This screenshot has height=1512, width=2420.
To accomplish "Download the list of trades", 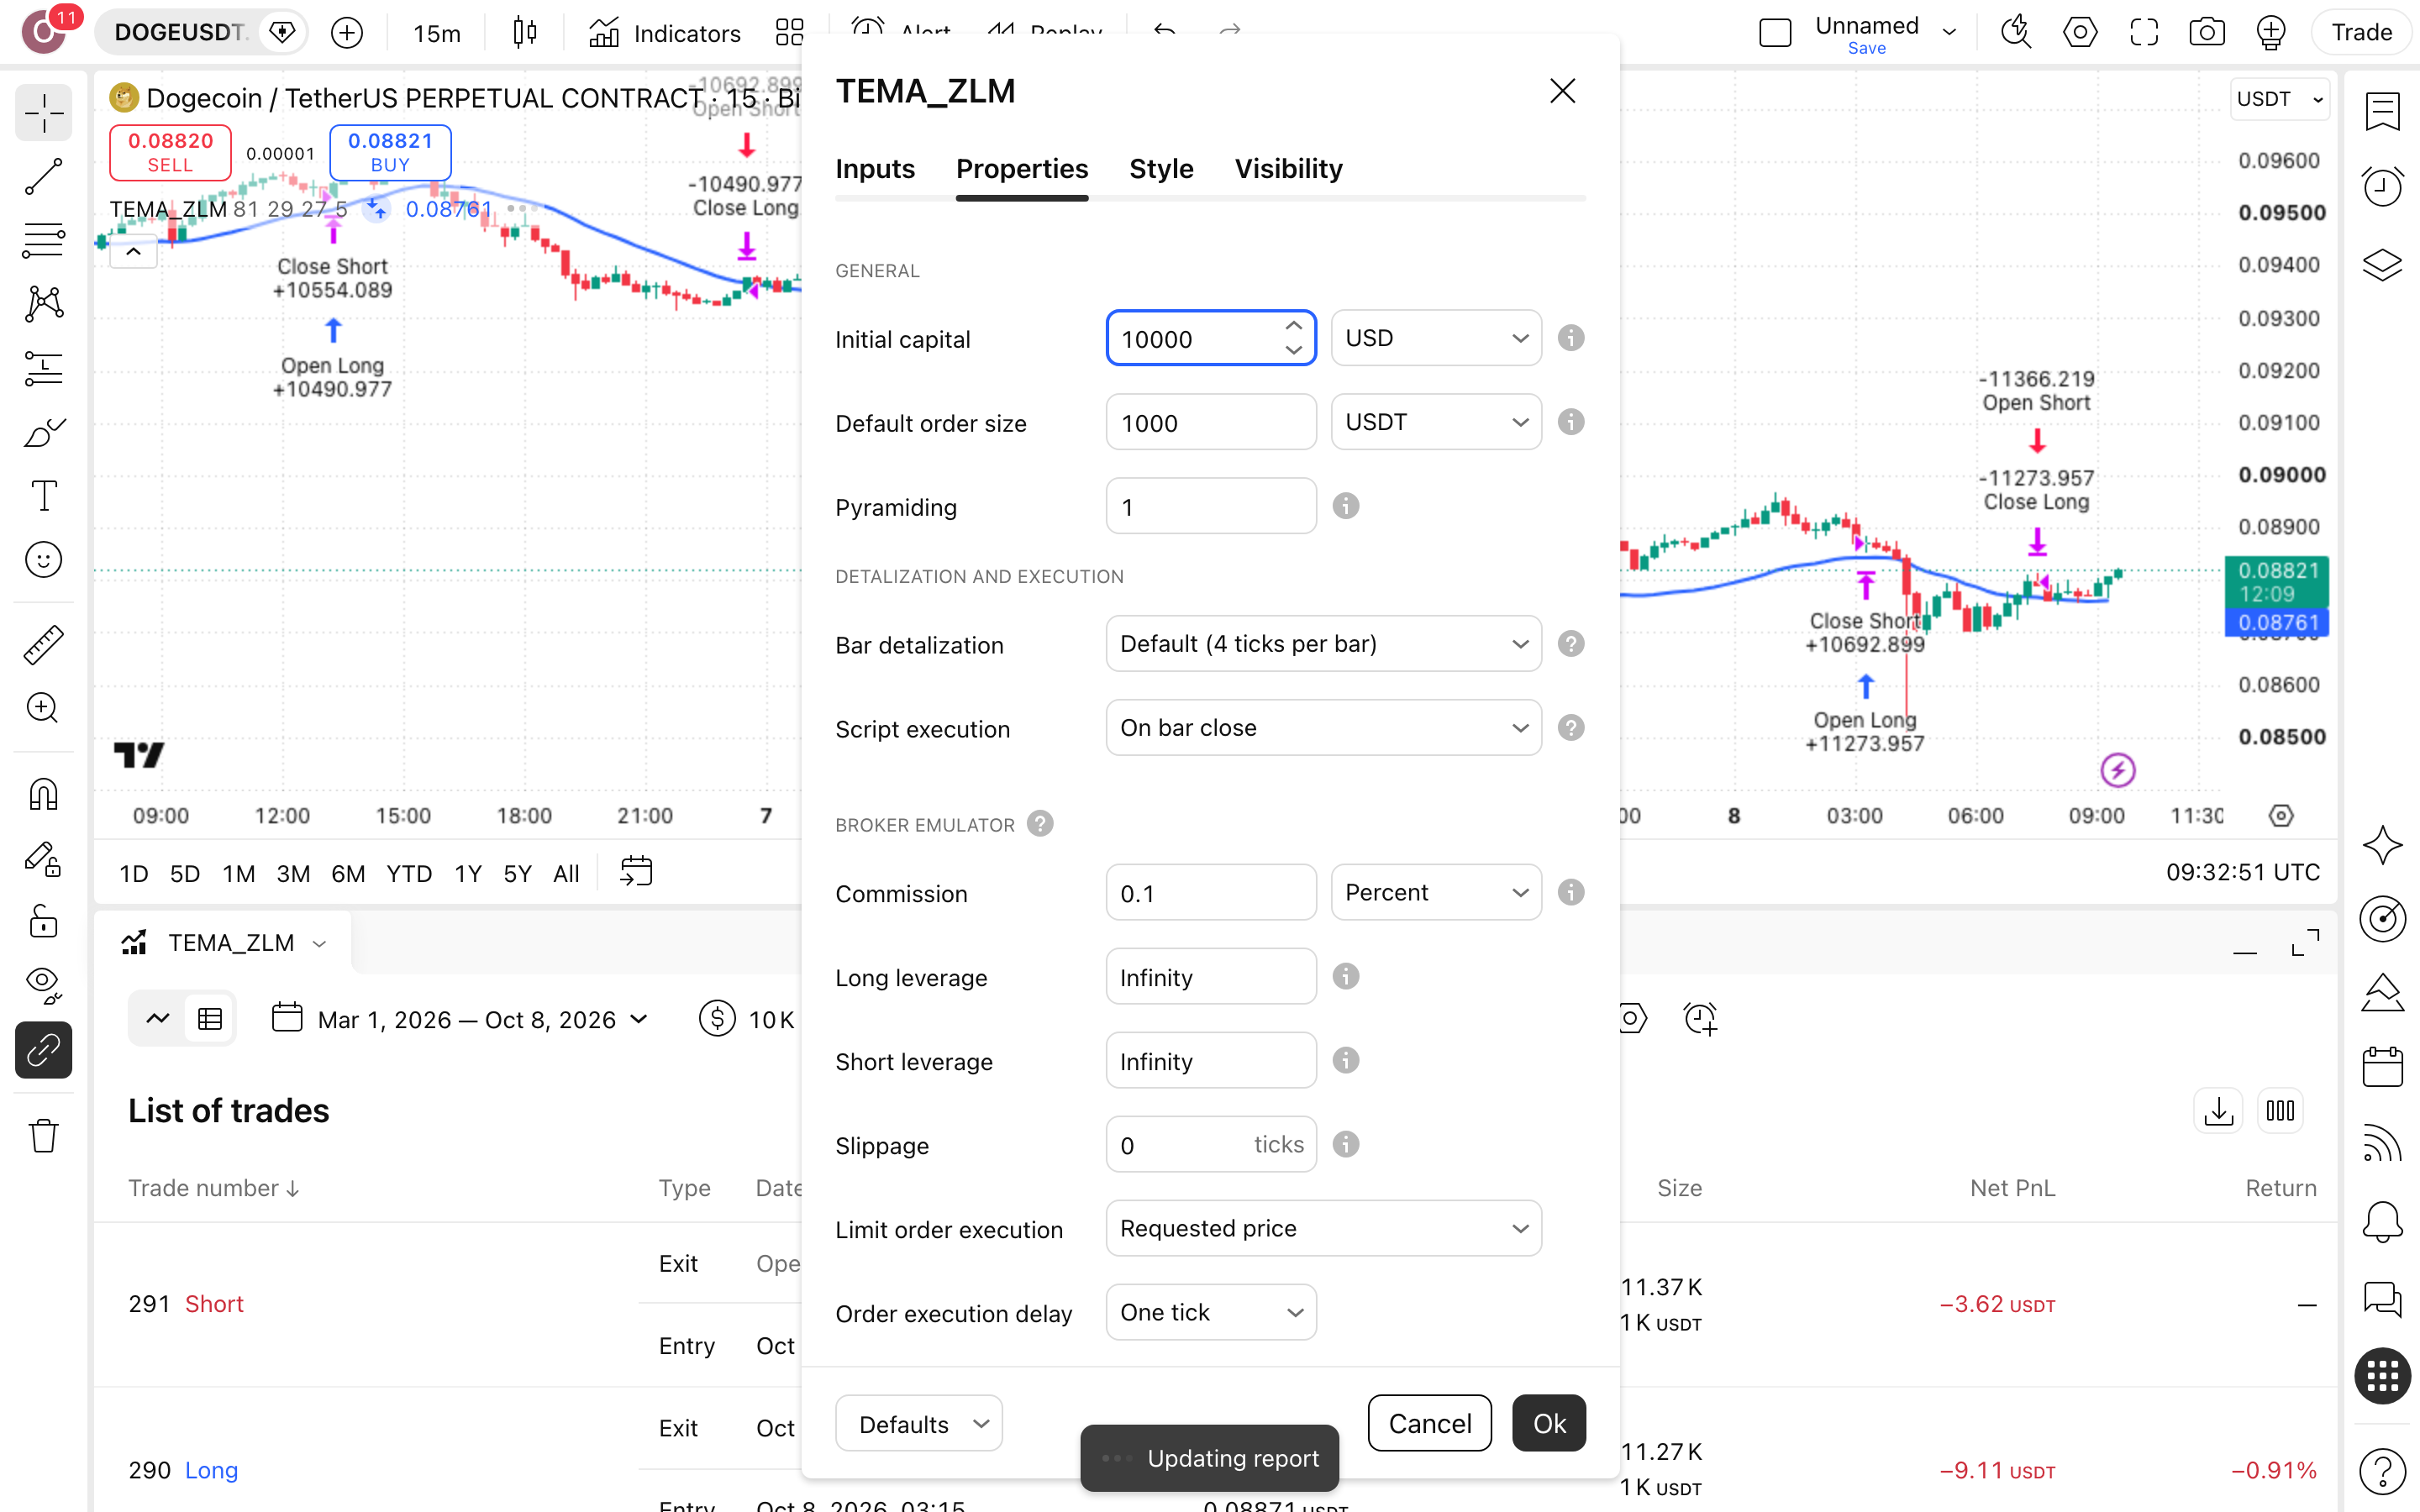I will 2218,1111.
